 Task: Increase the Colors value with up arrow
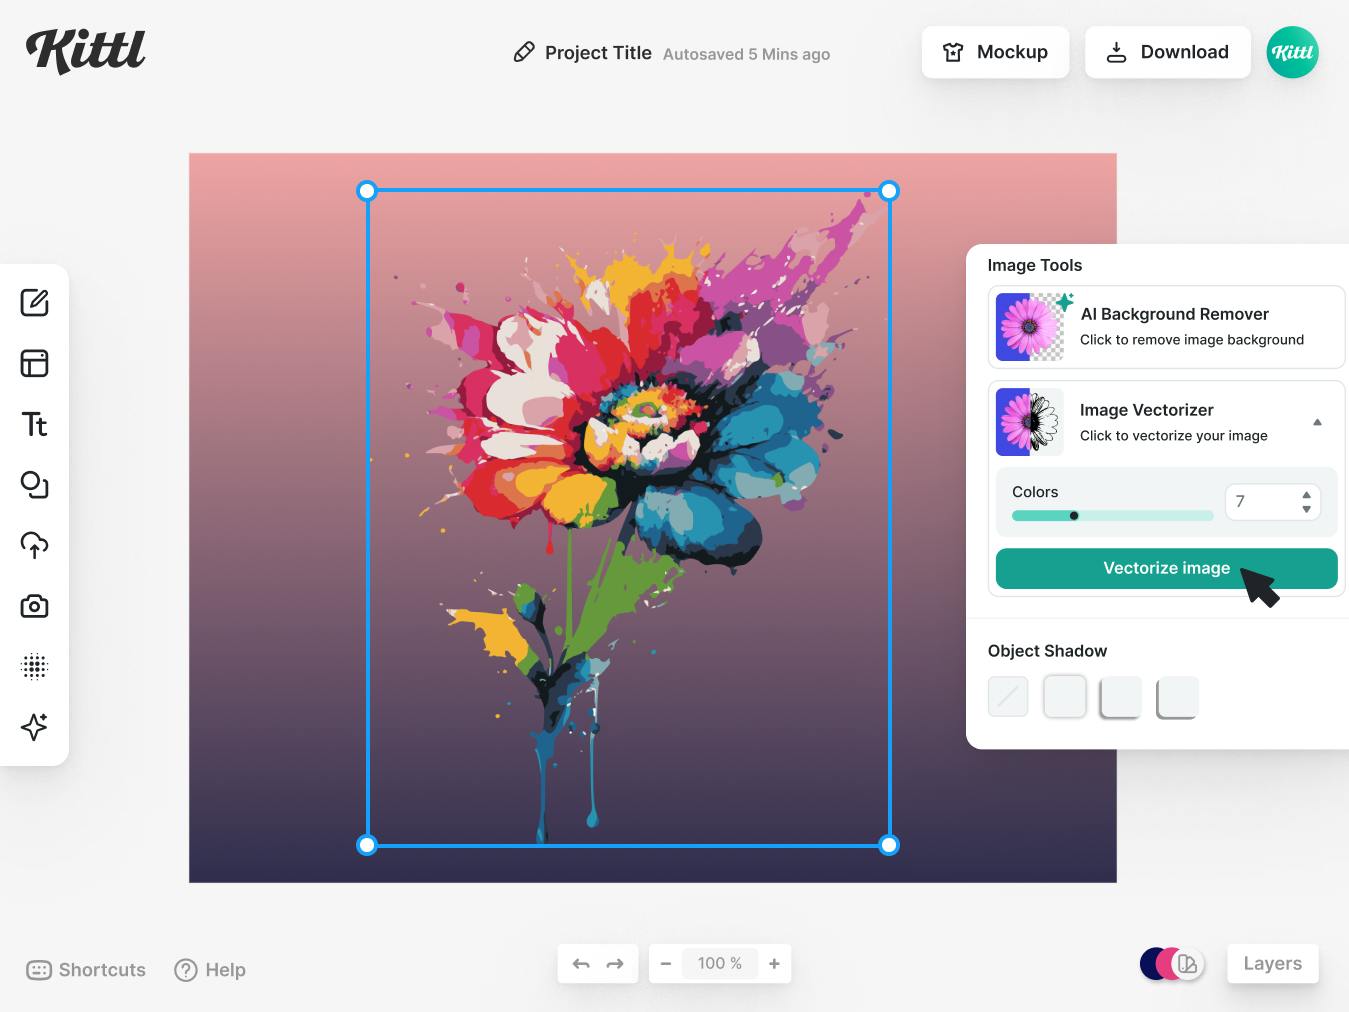click(1306, 495)
